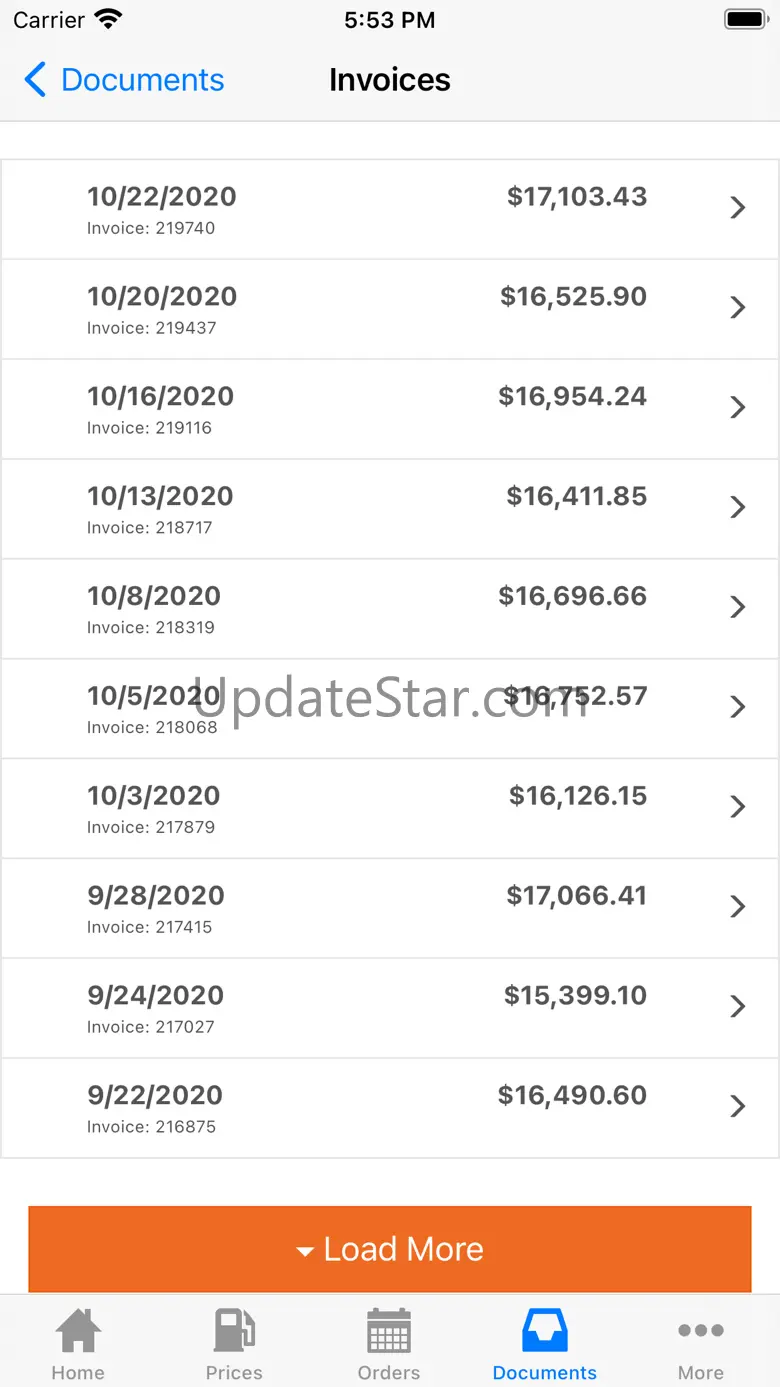Tap the battery indicator icon
This screenshot has height=1387, width=780.
click(x=745, y=19)
